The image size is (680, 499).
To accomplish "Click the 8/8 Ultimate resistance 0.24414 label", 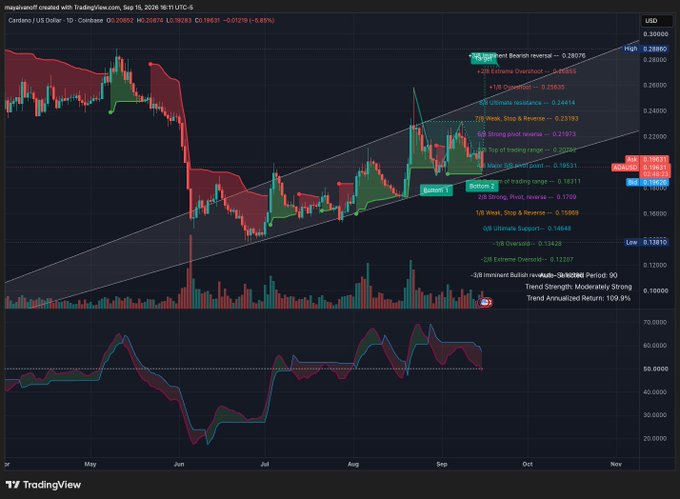I will 527,103.
